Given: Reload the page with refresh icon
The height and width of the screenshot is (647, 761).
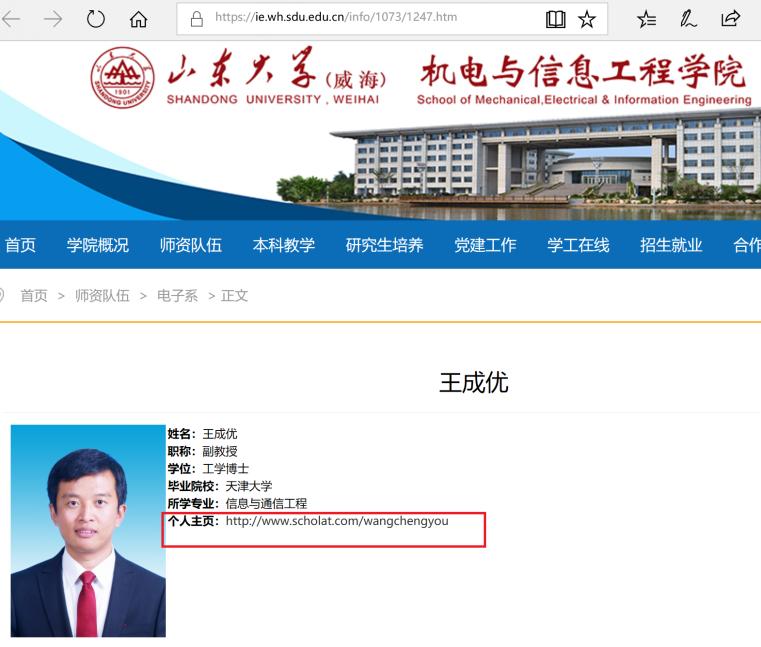Looking at the screenshot, I should pyautogui.click(x=96, y=19).
